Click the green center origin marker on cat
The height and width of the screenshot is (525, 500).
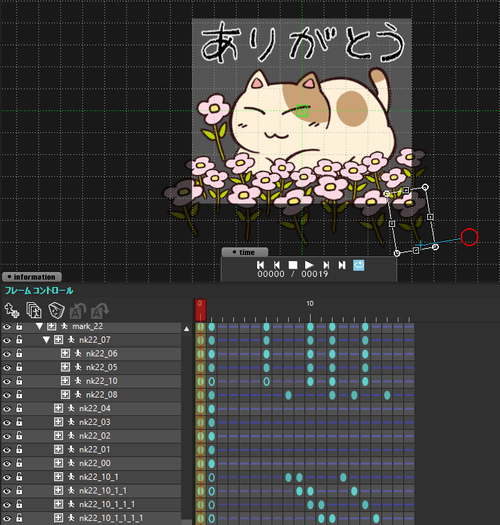coord(302,111)
